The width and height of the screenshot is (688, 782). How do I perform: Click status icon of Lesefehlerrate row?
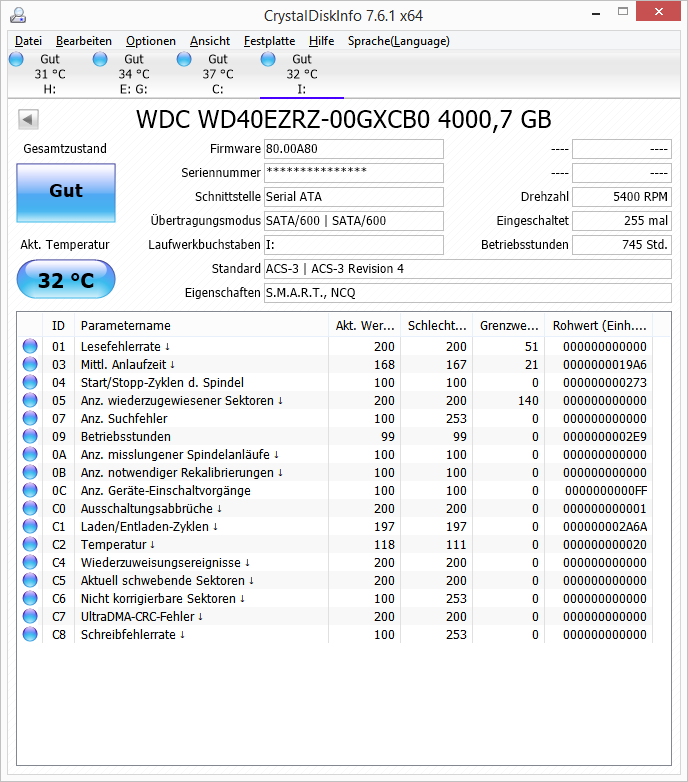(x=30, y=346)
